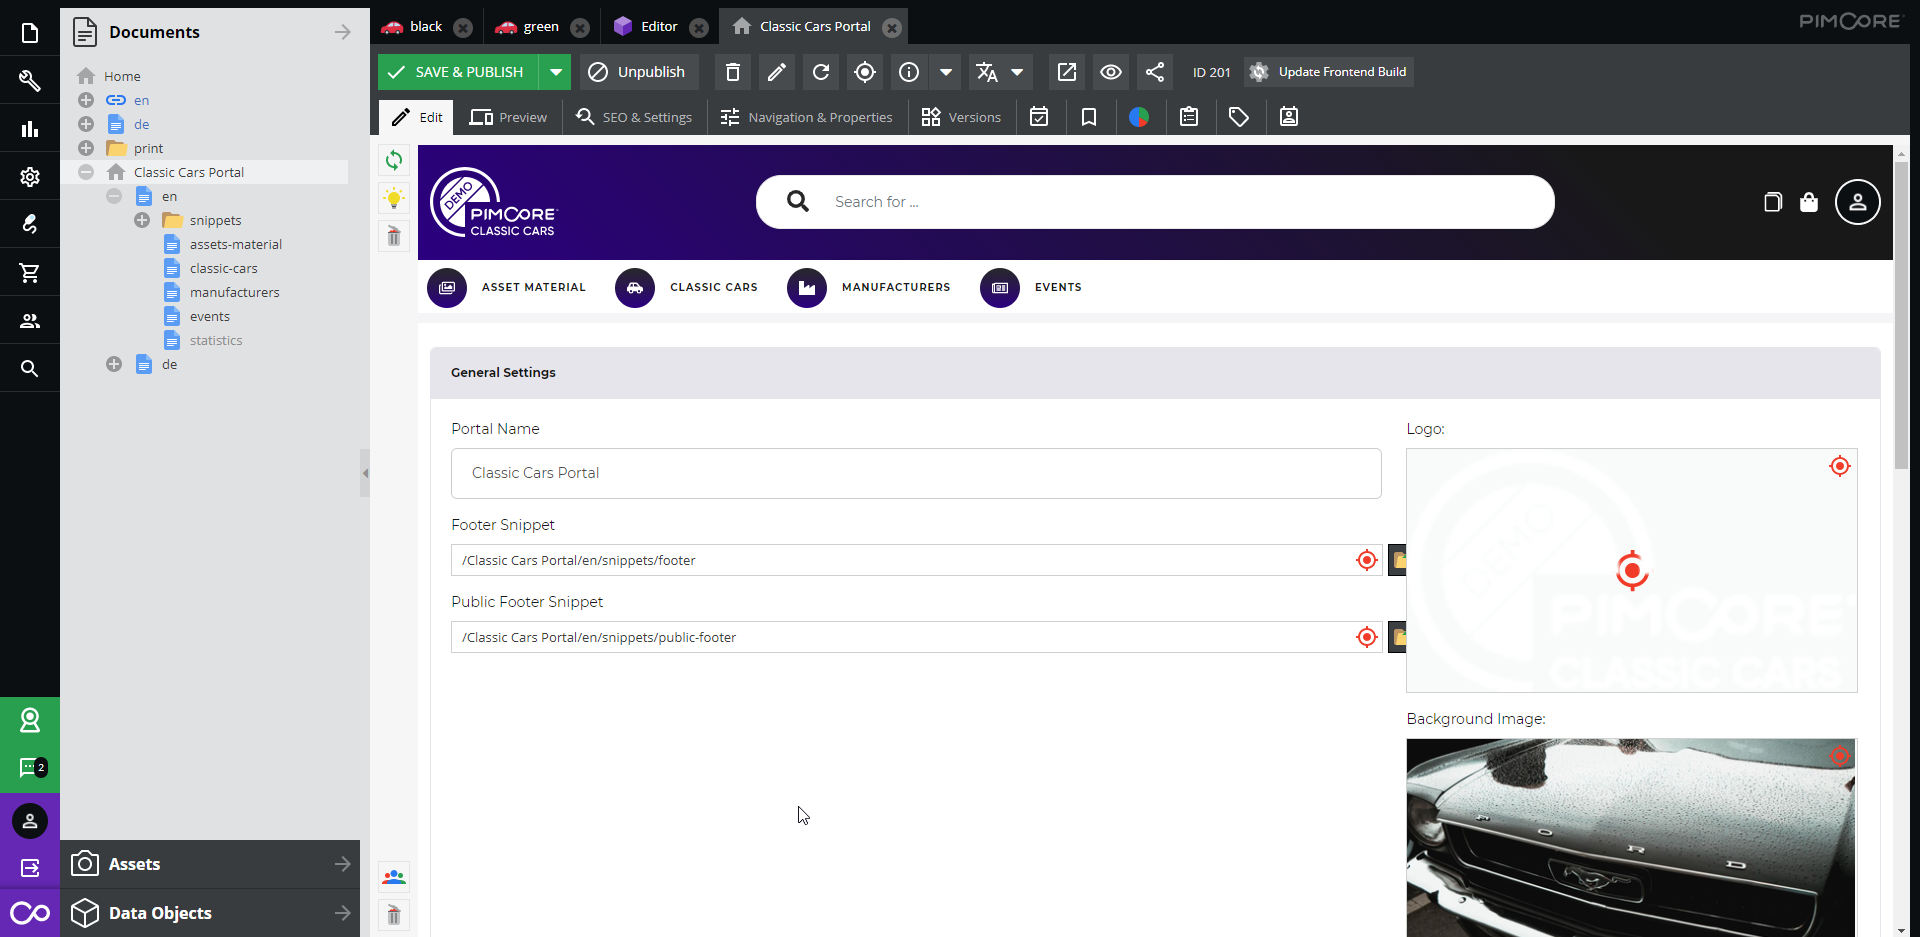This screenshot has height=937, width=1920.
Task: Click the share icon in toolbar
Action: pos(1155,72)
